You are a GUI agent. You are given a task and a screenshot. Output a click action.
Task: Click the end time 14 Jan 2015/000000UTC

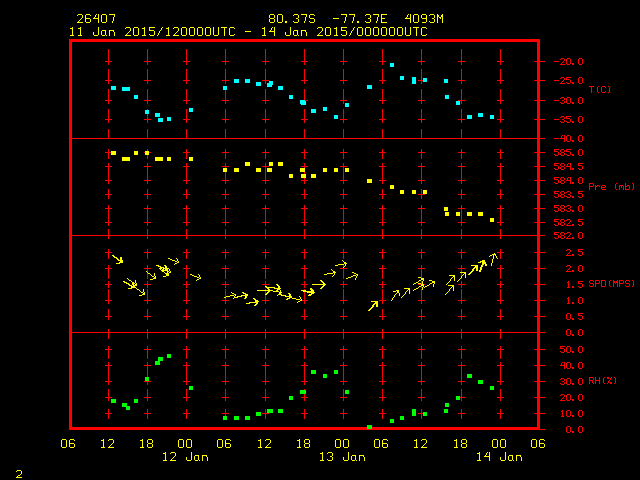pos(344,32)
